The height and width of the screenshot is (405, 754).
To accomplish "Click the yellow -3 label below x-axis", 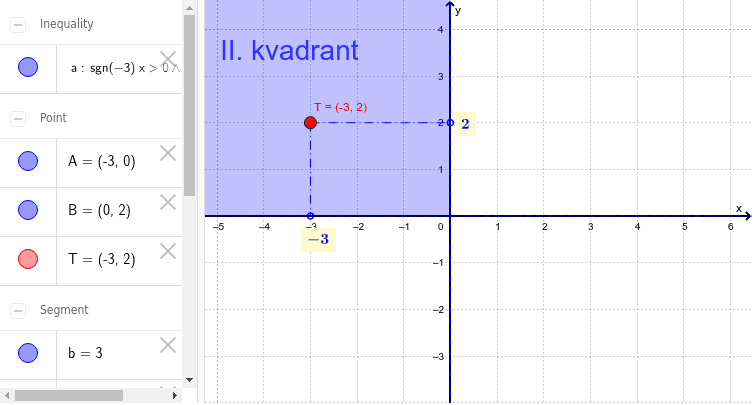I will 318,240.
